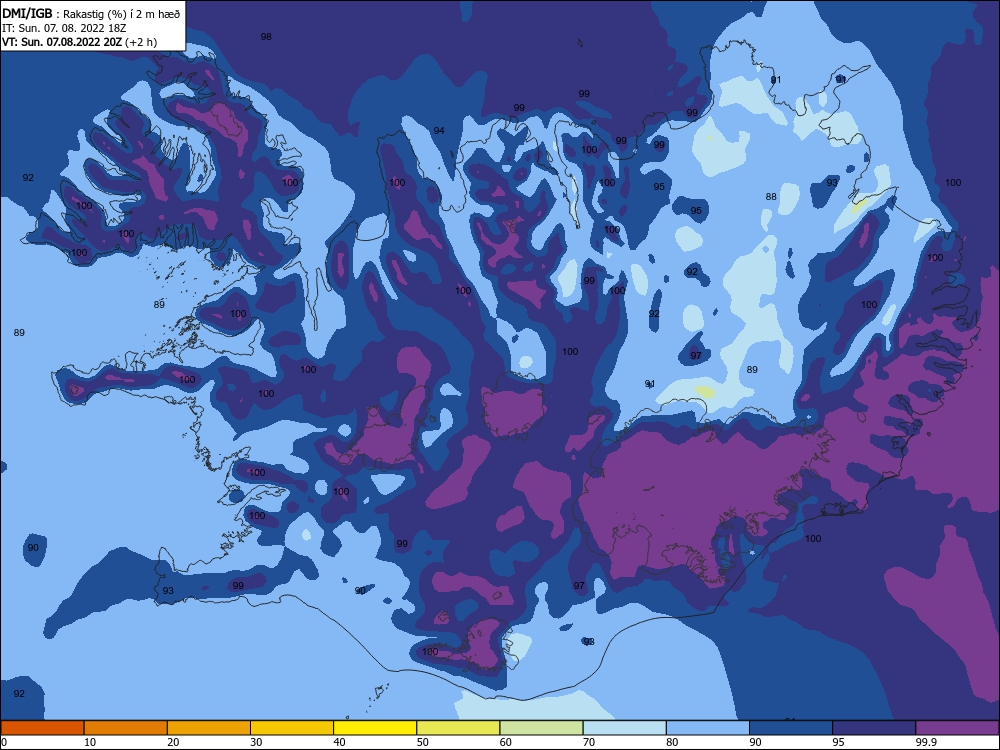Click the '30' legend scale label
Screen dimensions: 1000x750
click(256, 742)
